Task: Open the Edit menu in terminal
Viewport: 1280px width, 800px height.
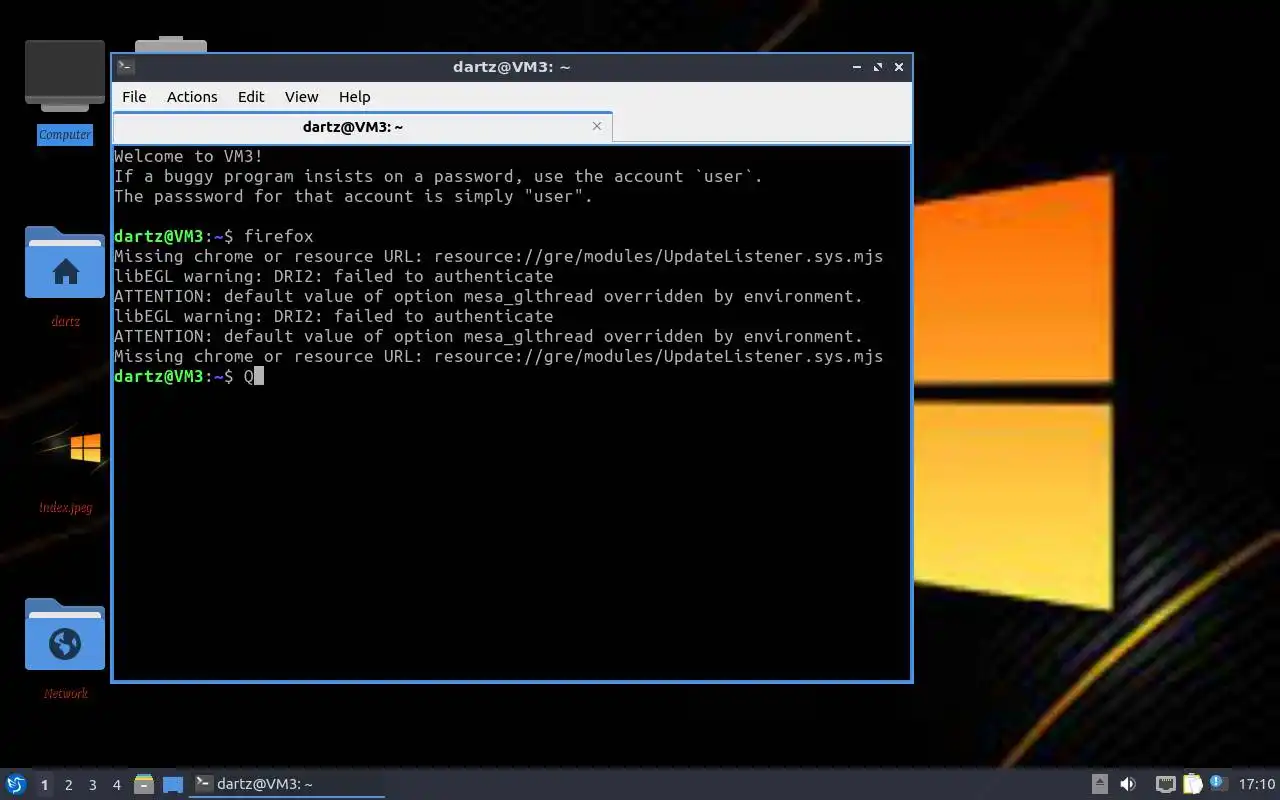Action: tap(251, 96)
